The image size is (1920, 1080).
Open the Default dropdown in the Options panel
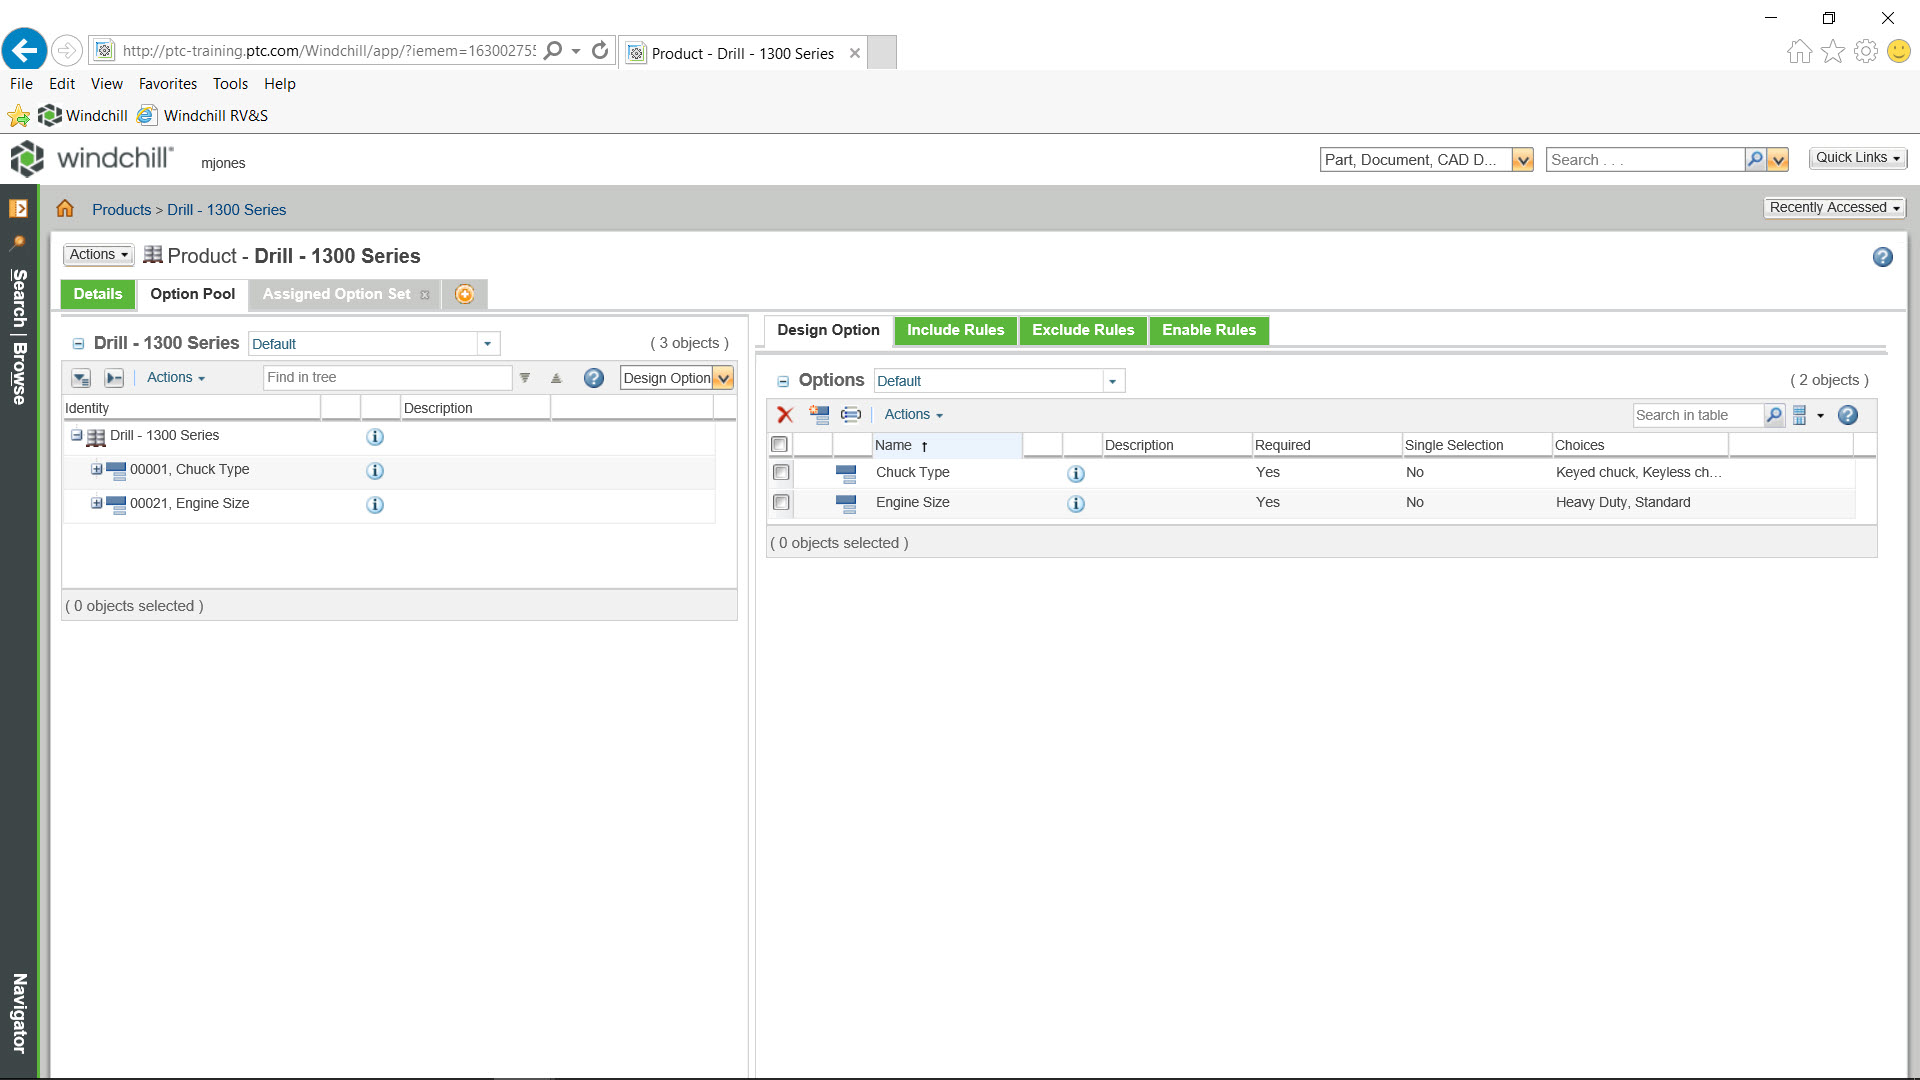coord(1113,381)
